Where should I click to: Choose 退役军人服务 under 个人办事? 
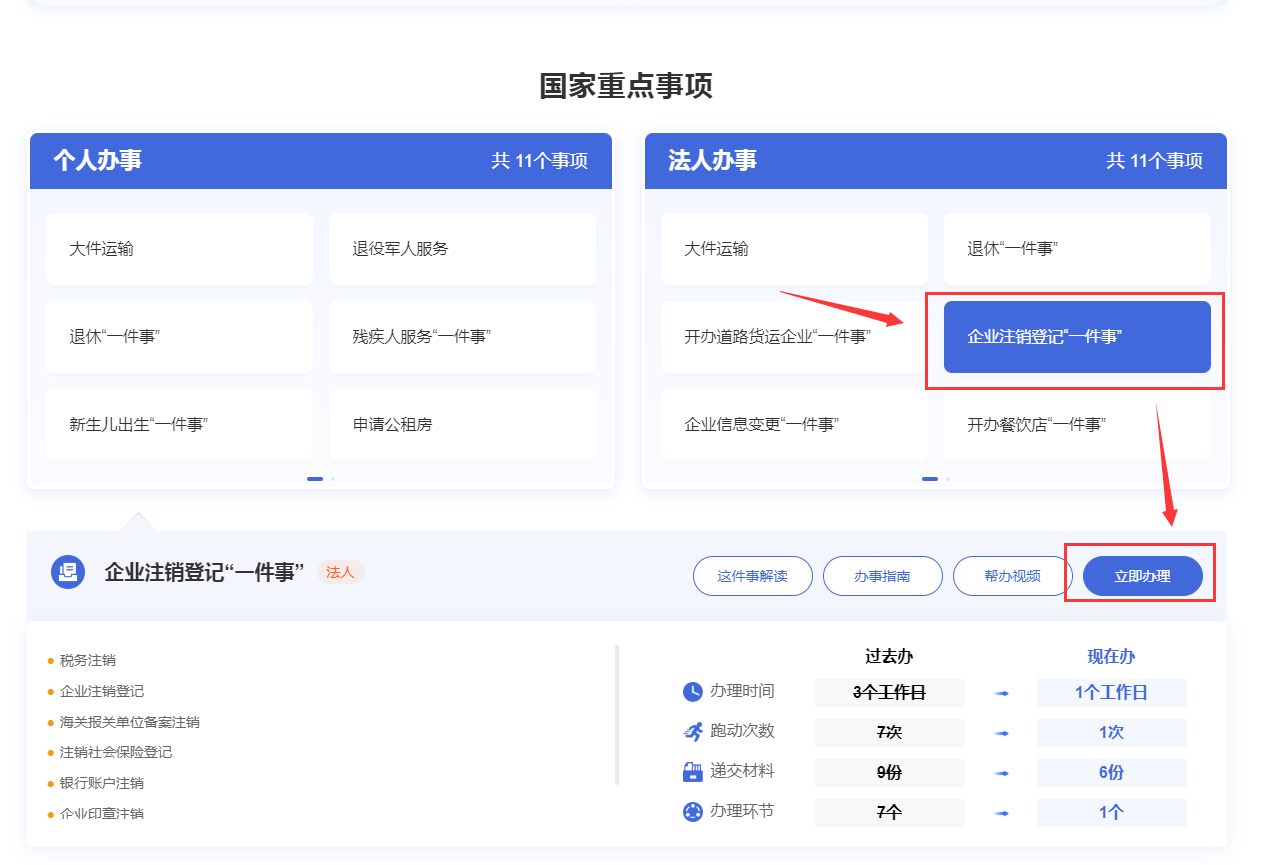[462, 249]
